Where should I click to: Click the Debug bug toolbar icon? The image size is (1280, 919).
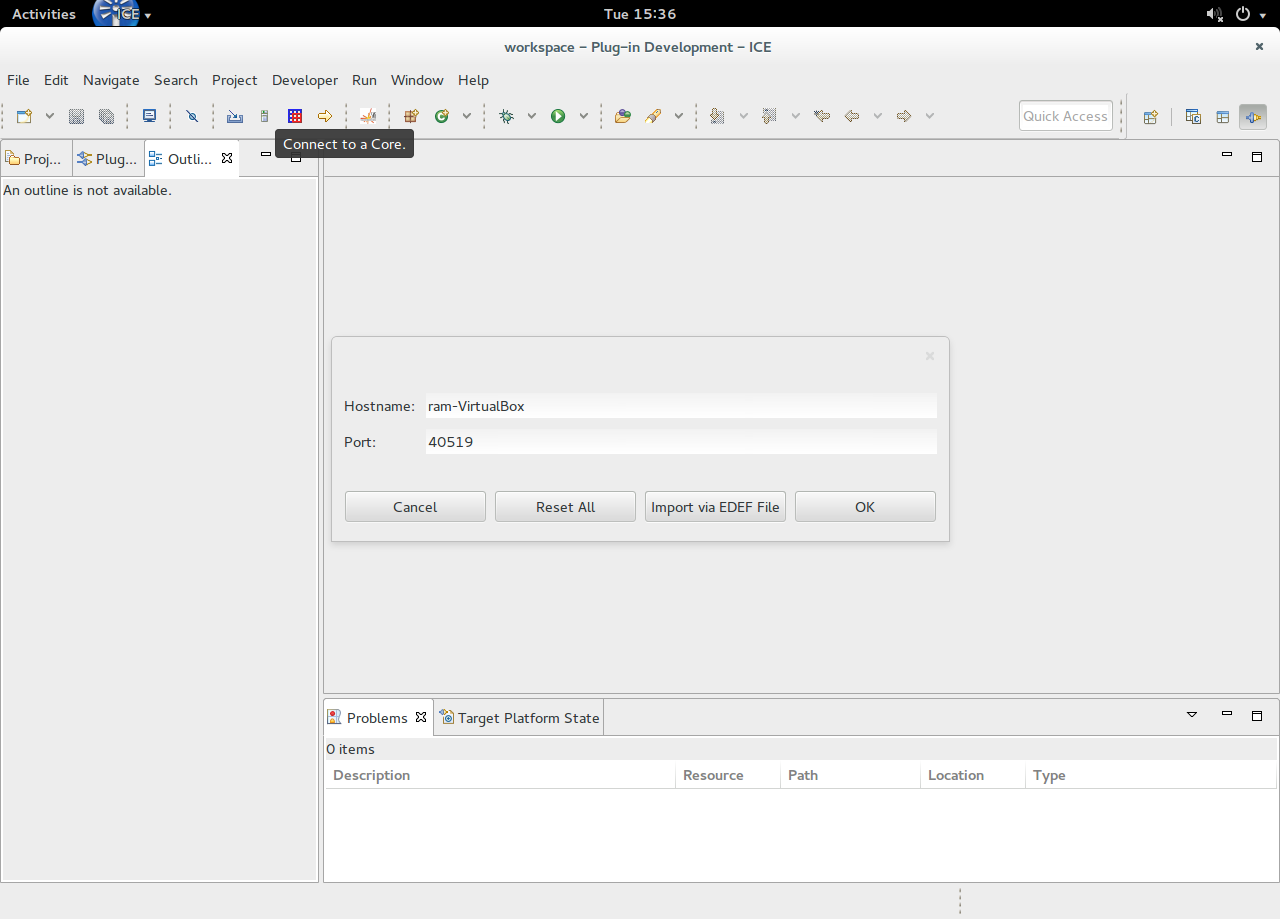(507, 116)
